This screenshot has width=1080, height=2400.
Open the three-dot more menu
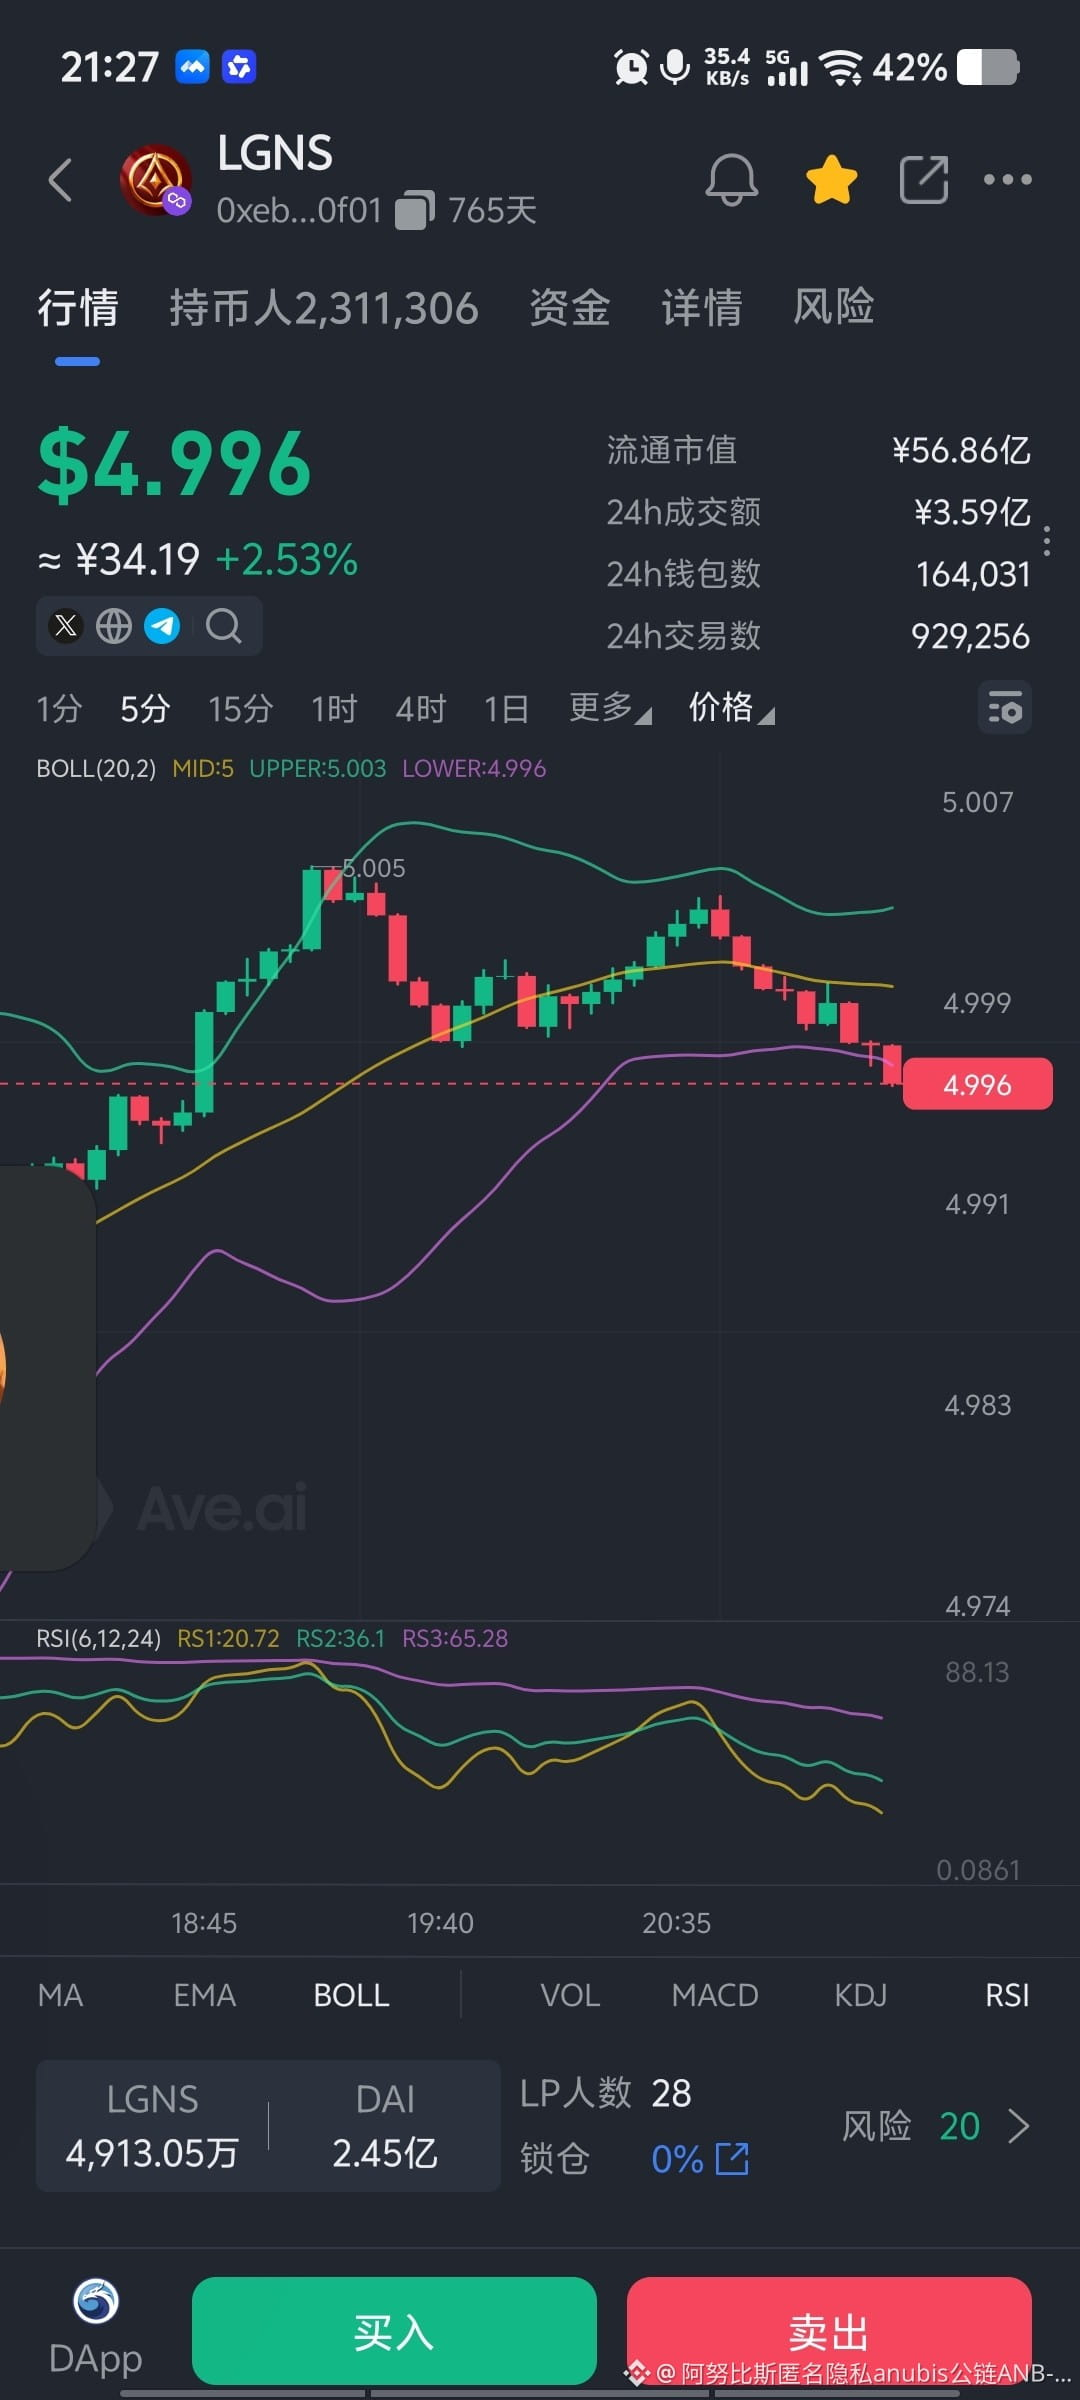point(1007,180)
